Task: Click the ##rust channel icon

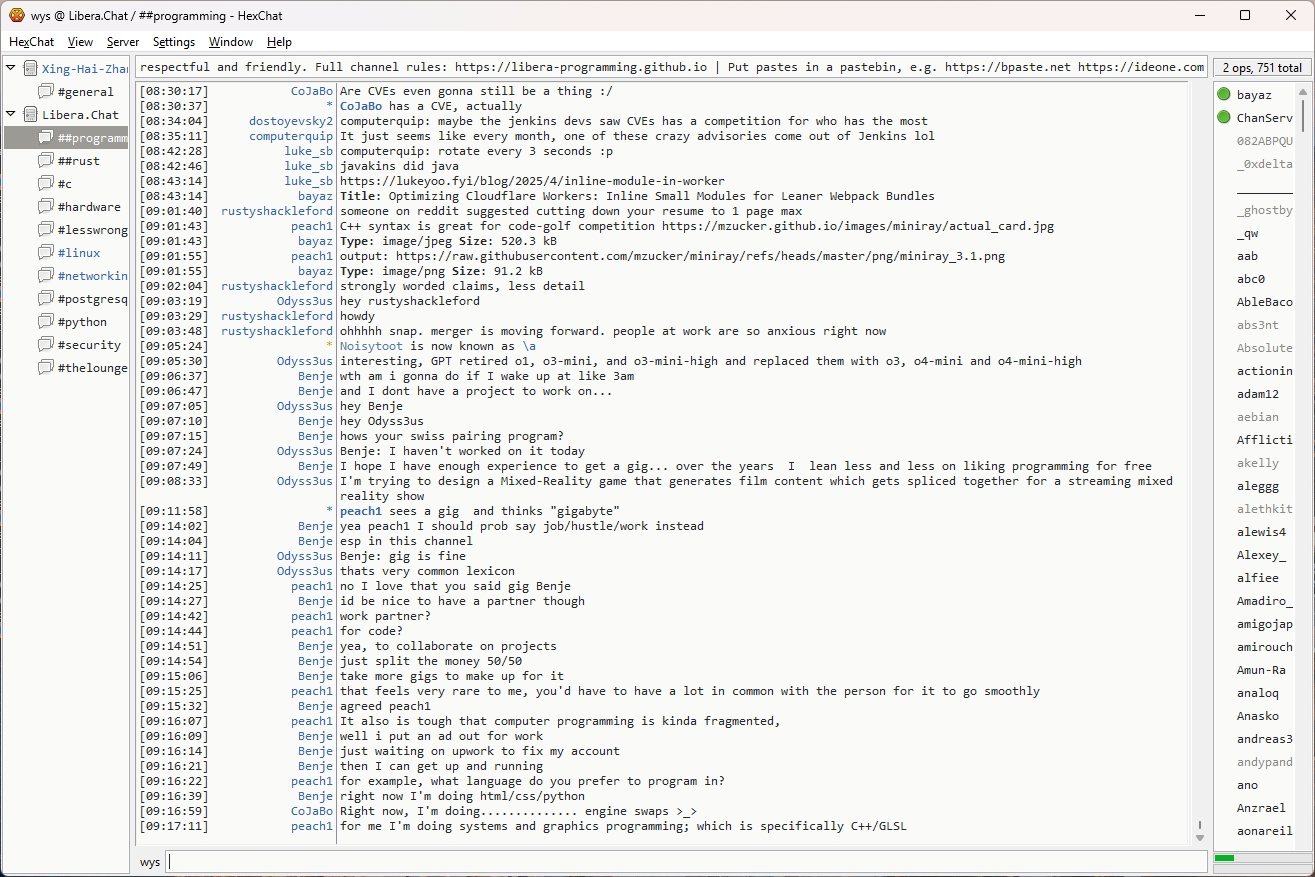Action: coord(46,161)
